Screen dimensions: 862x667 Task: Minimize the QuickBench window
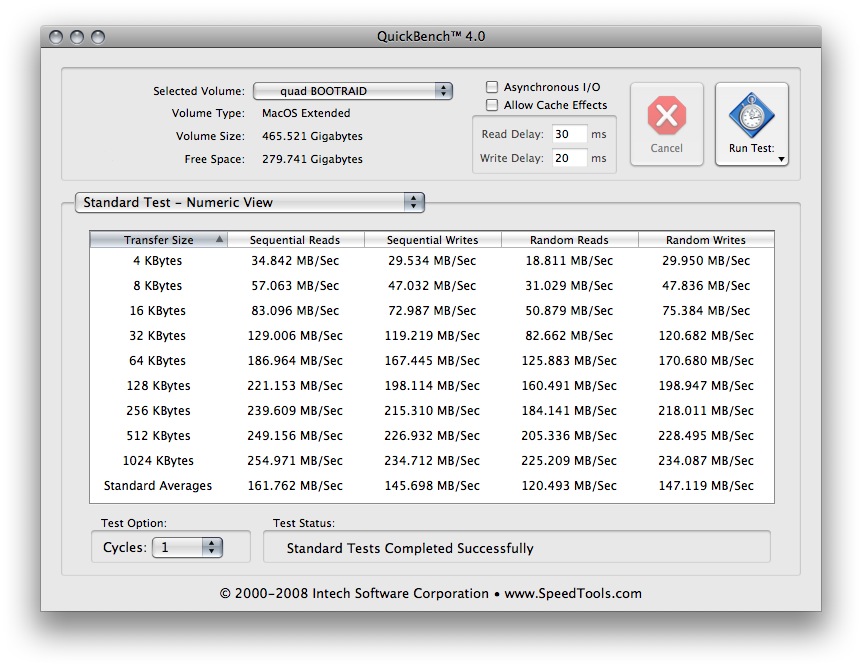coord(77,37)
